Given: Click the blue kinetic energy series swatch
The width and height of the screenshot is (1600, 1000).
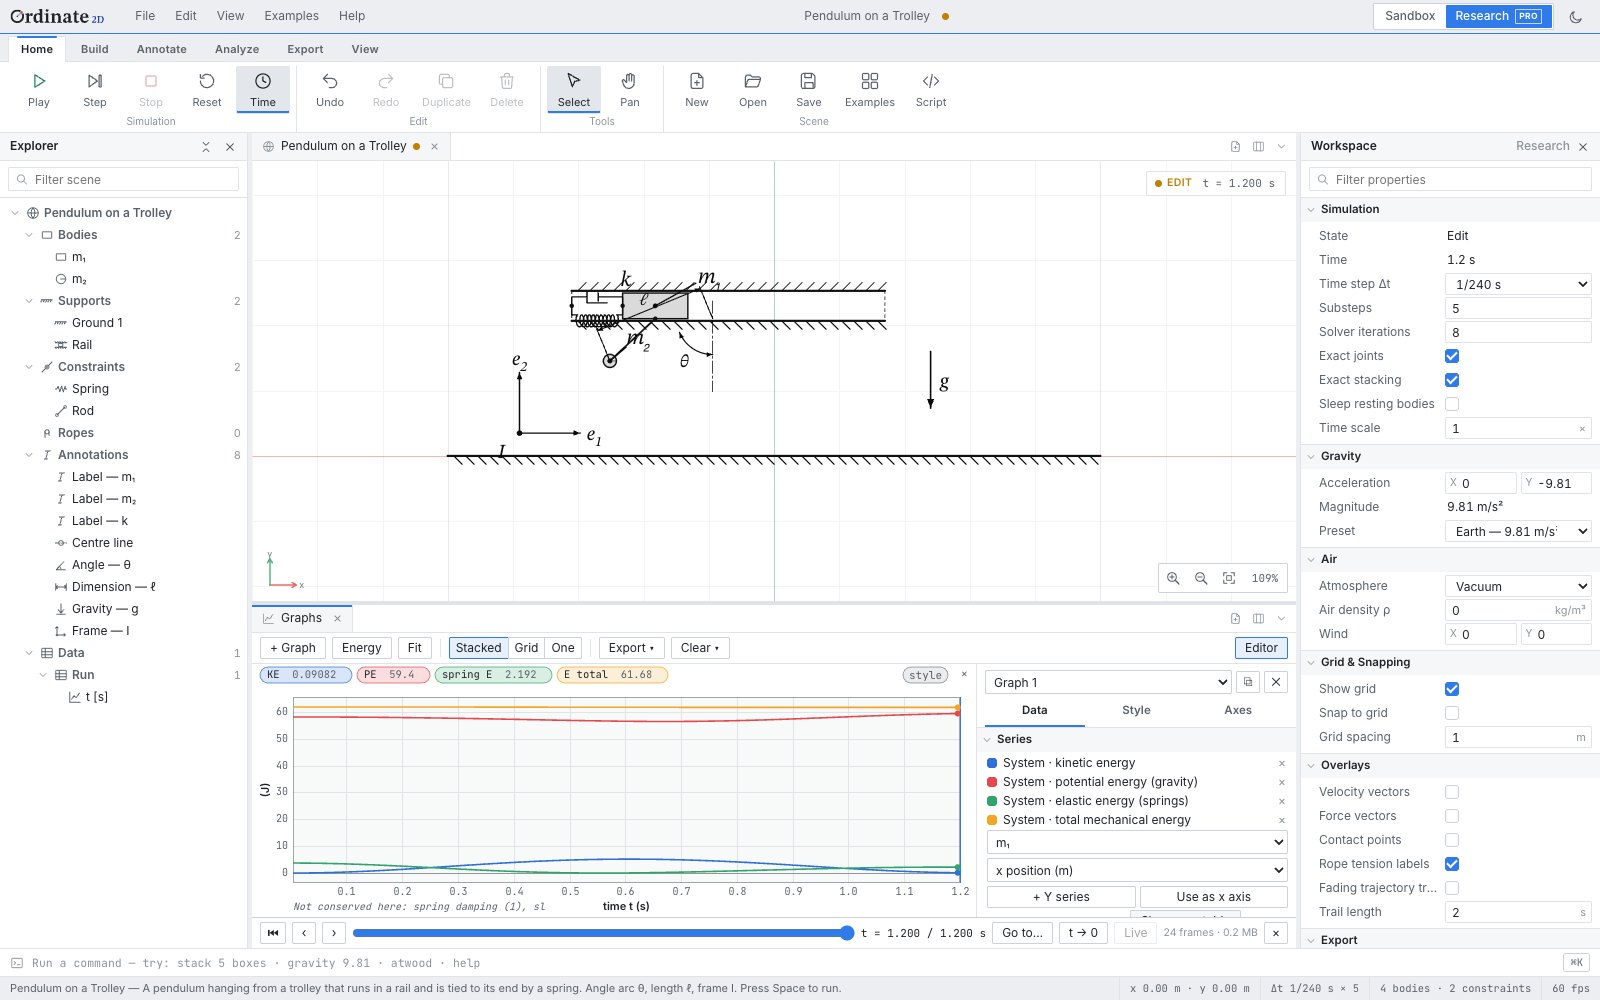Looking at the screenshot, I should [992, 763].
